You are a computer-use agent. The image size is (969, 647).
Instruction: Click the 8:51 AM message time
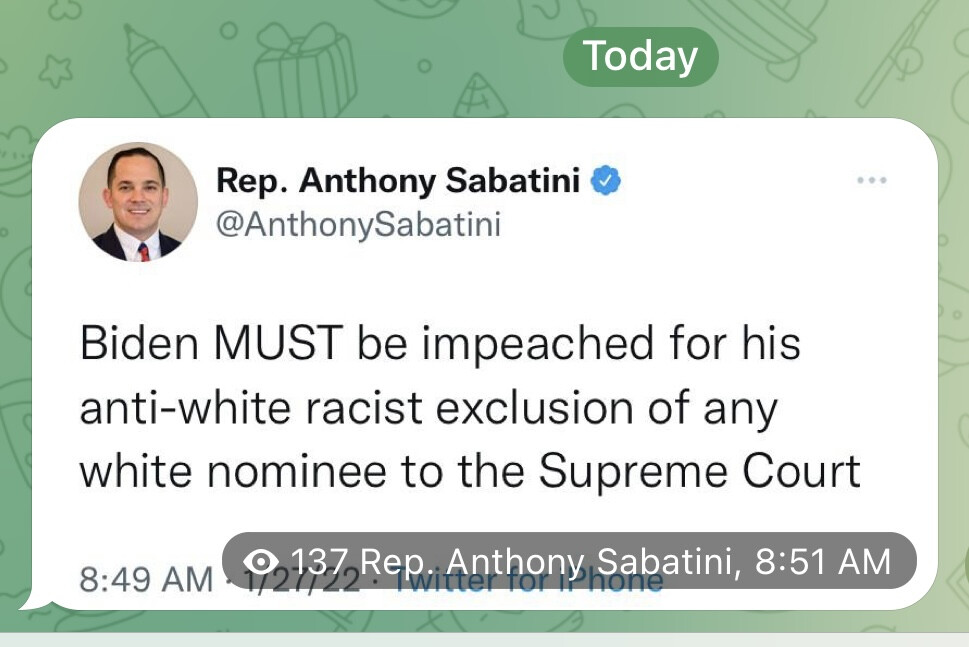(x=823, y=562)
